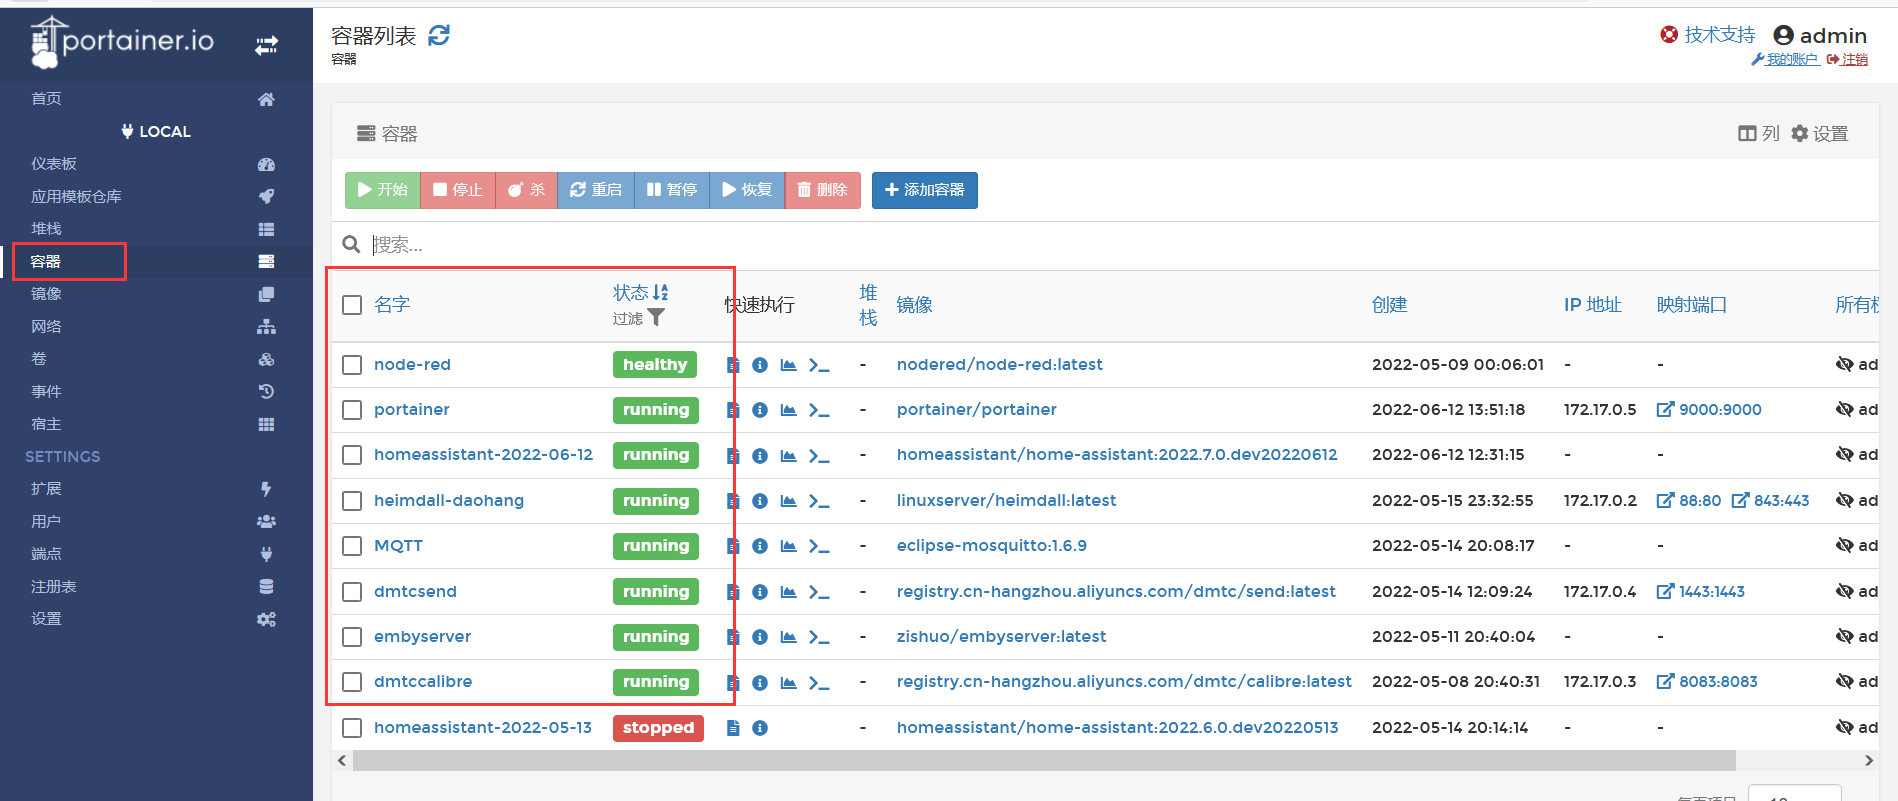
Task: Open logs icon for homeassistant-2022-05-13 container
Action: click(733, 728)
